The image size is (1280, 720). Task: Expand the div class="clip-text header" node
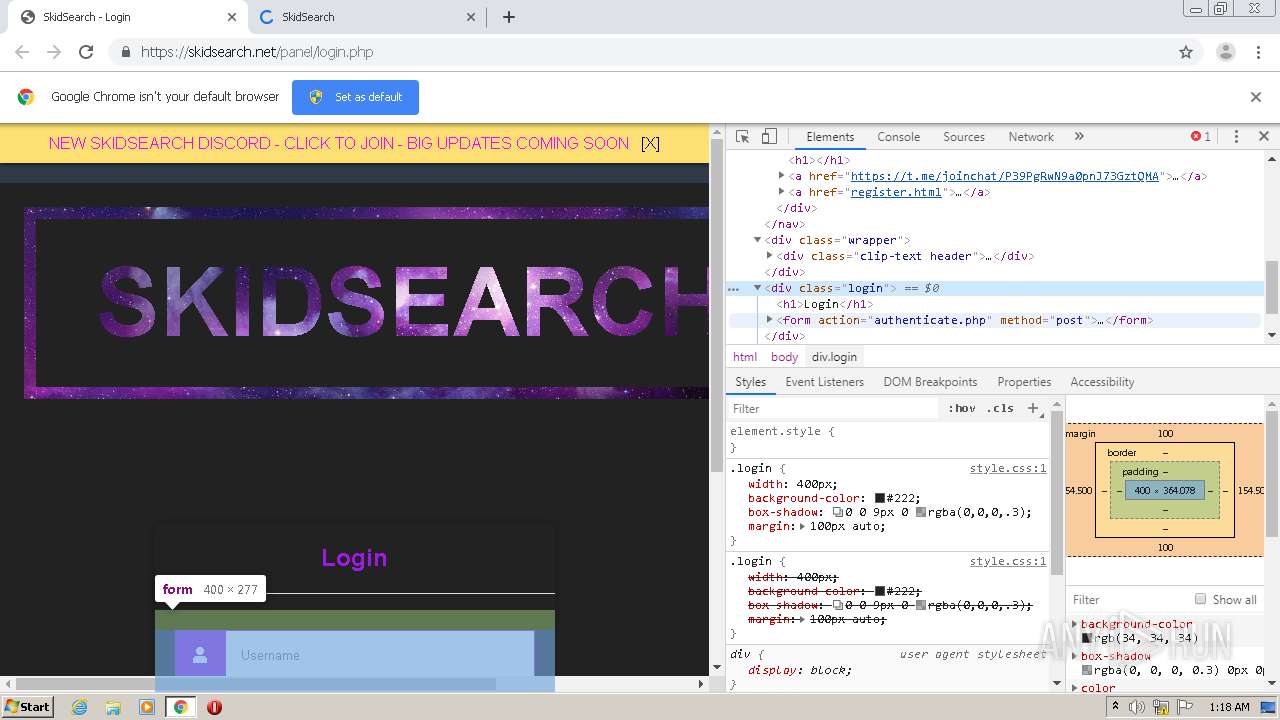[769, 256]
